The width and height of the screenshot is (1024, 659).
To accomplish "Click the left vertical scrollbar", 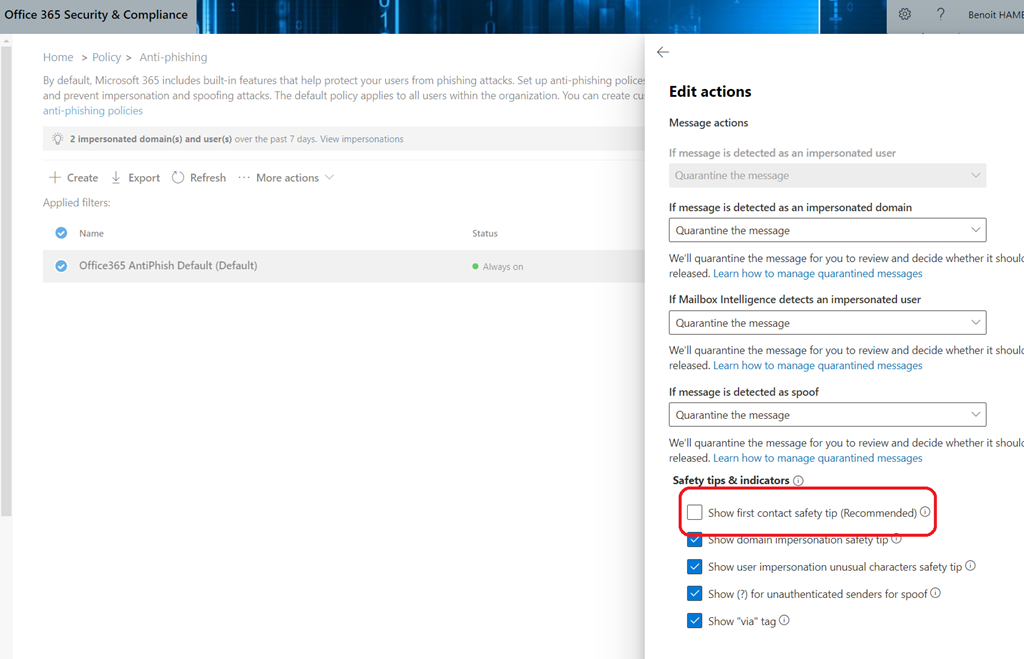I will [x=6, y=281].
